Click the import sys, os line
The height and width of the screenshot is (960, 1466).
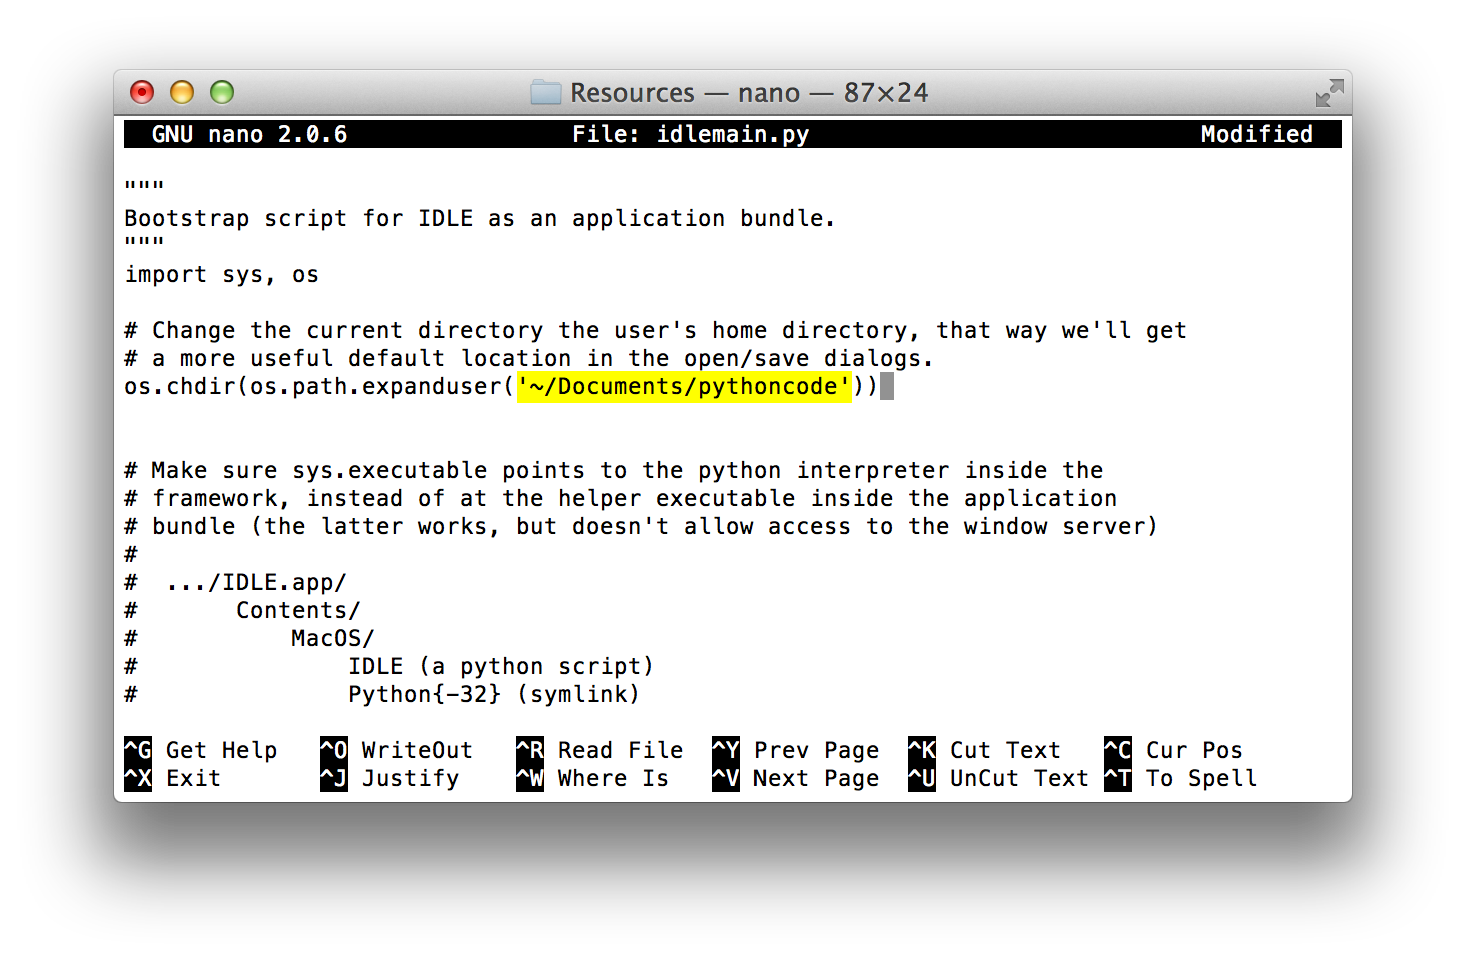tap(220, 274)
